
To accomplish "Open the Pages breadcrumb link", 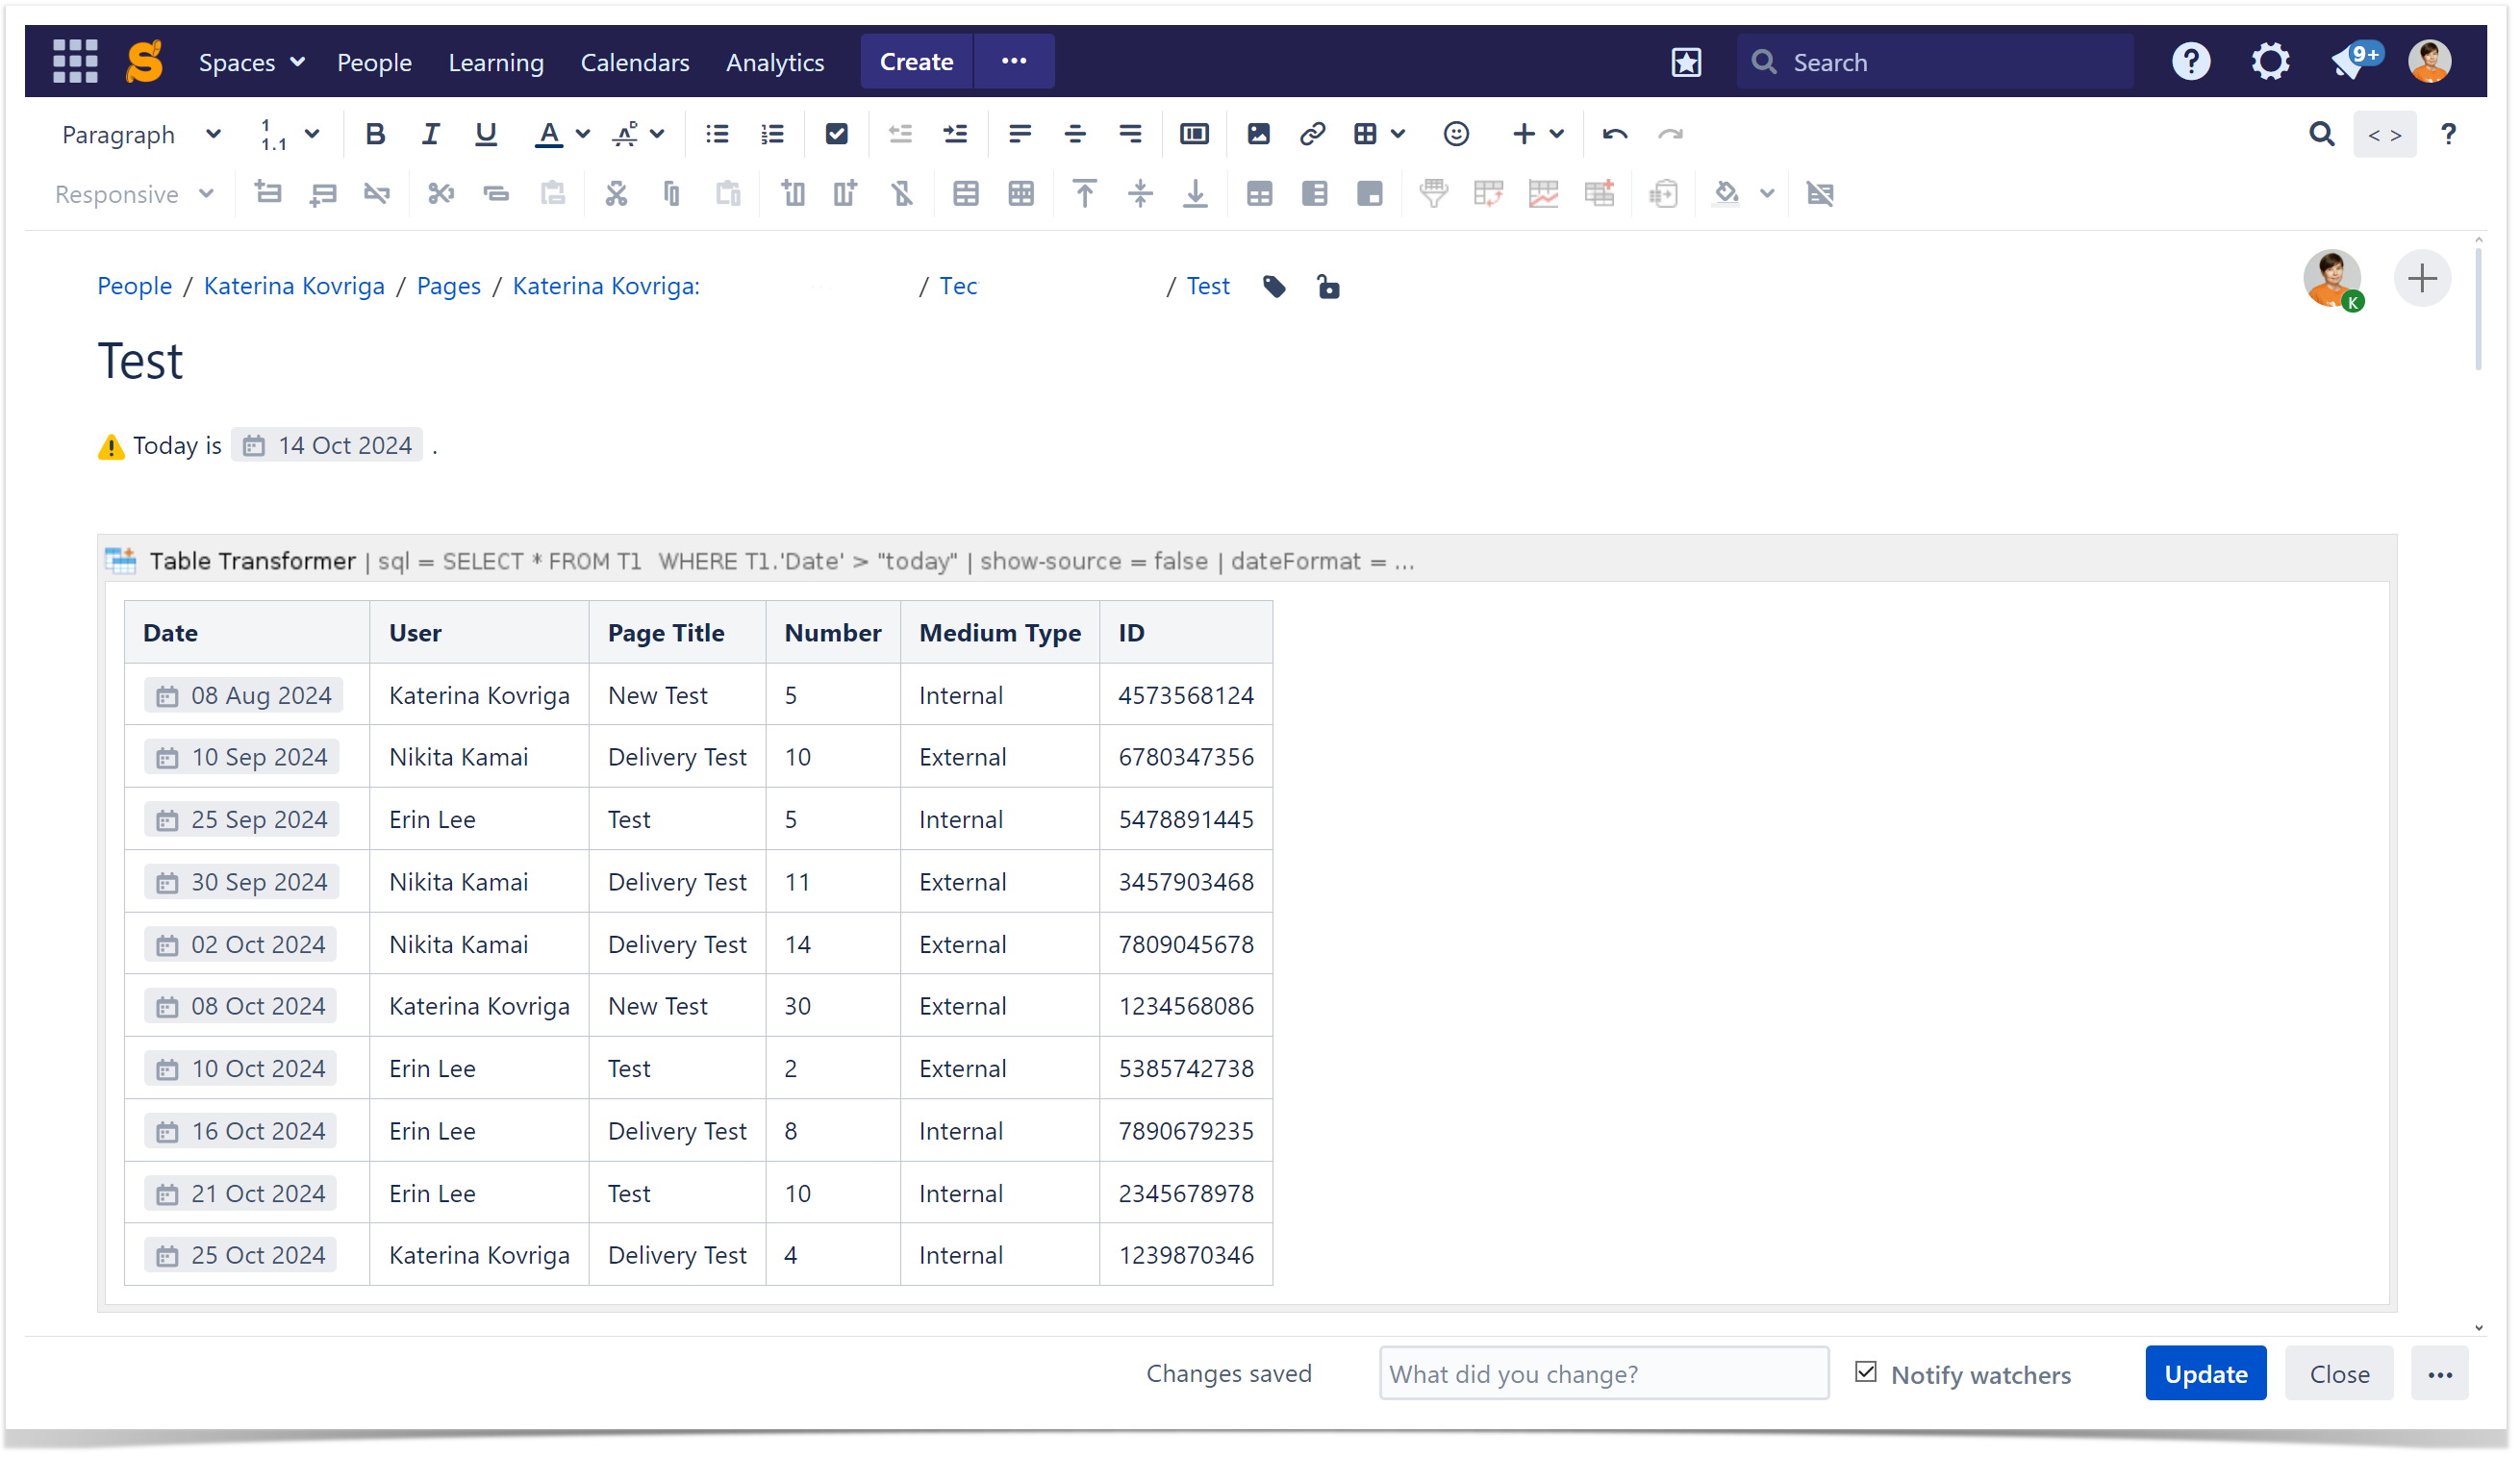I will coord(448,286).
